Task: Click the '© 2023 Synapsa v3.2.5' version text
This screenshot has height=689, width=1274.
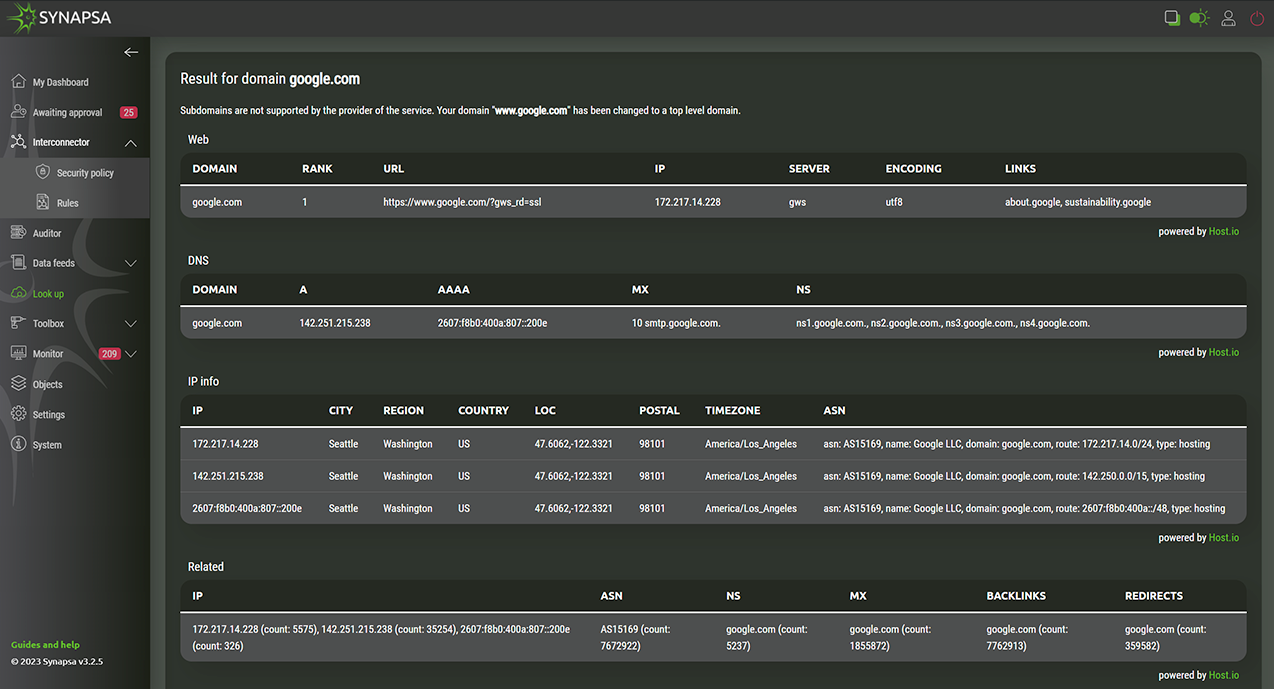Action: 57,661
